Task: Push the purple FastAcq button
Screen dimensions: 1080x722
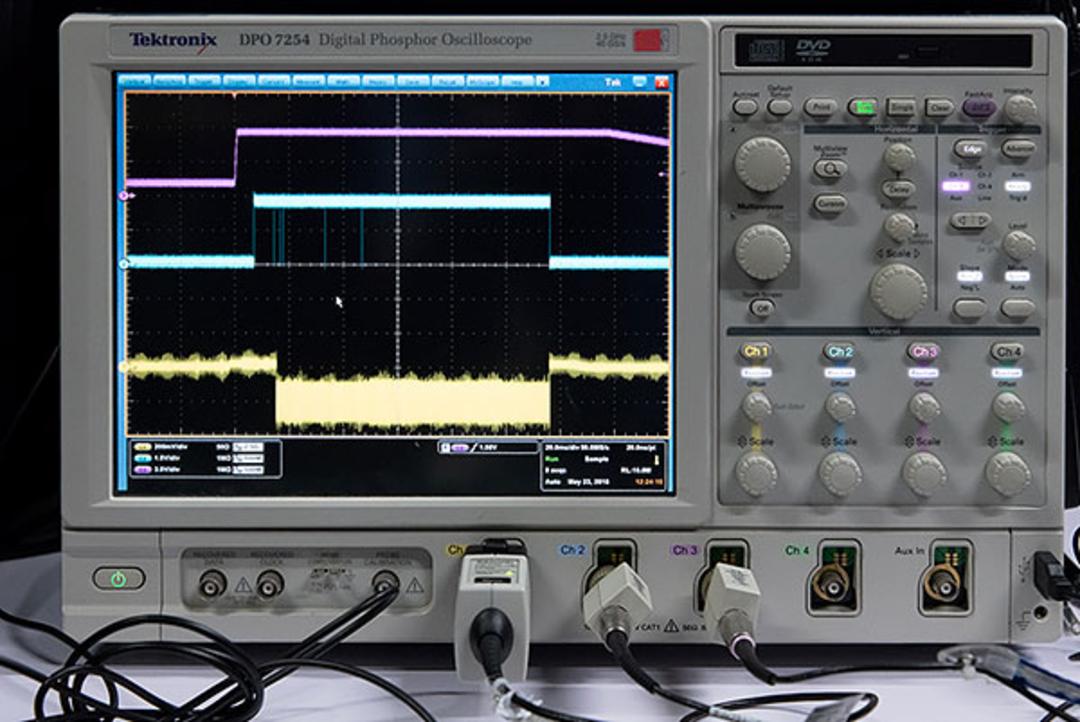Action: 979,108
